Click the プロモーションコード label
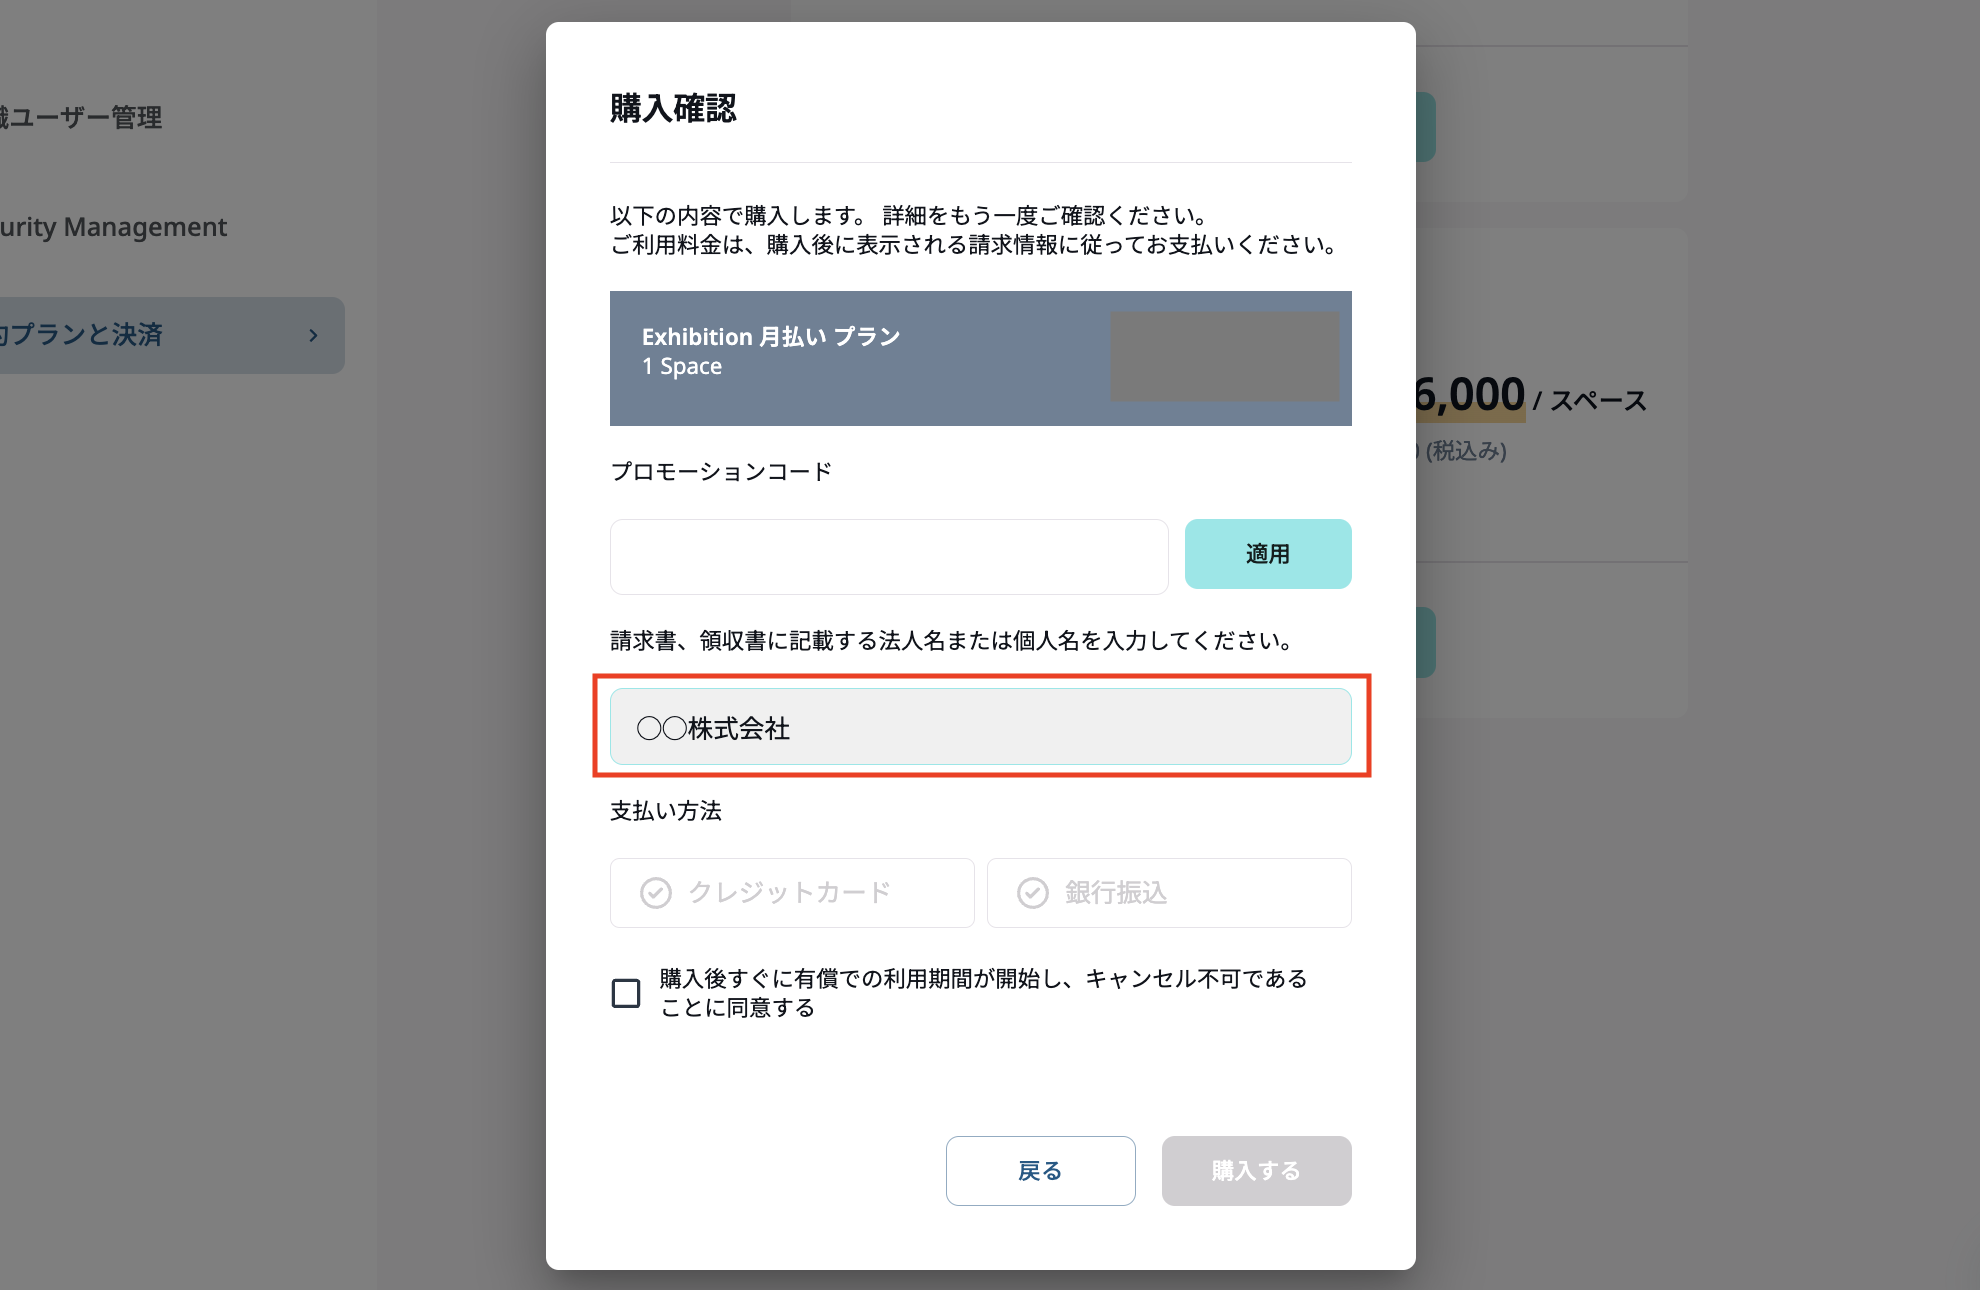1980x1290 pixels. click(x=721, y=471)
